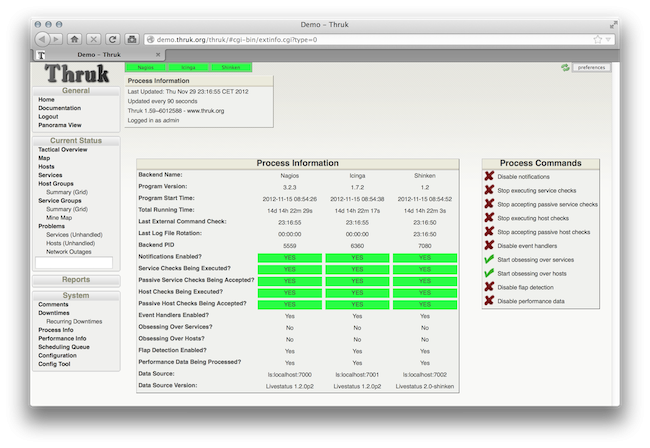Click red X beside Disable flap detection

pos(489,287)
